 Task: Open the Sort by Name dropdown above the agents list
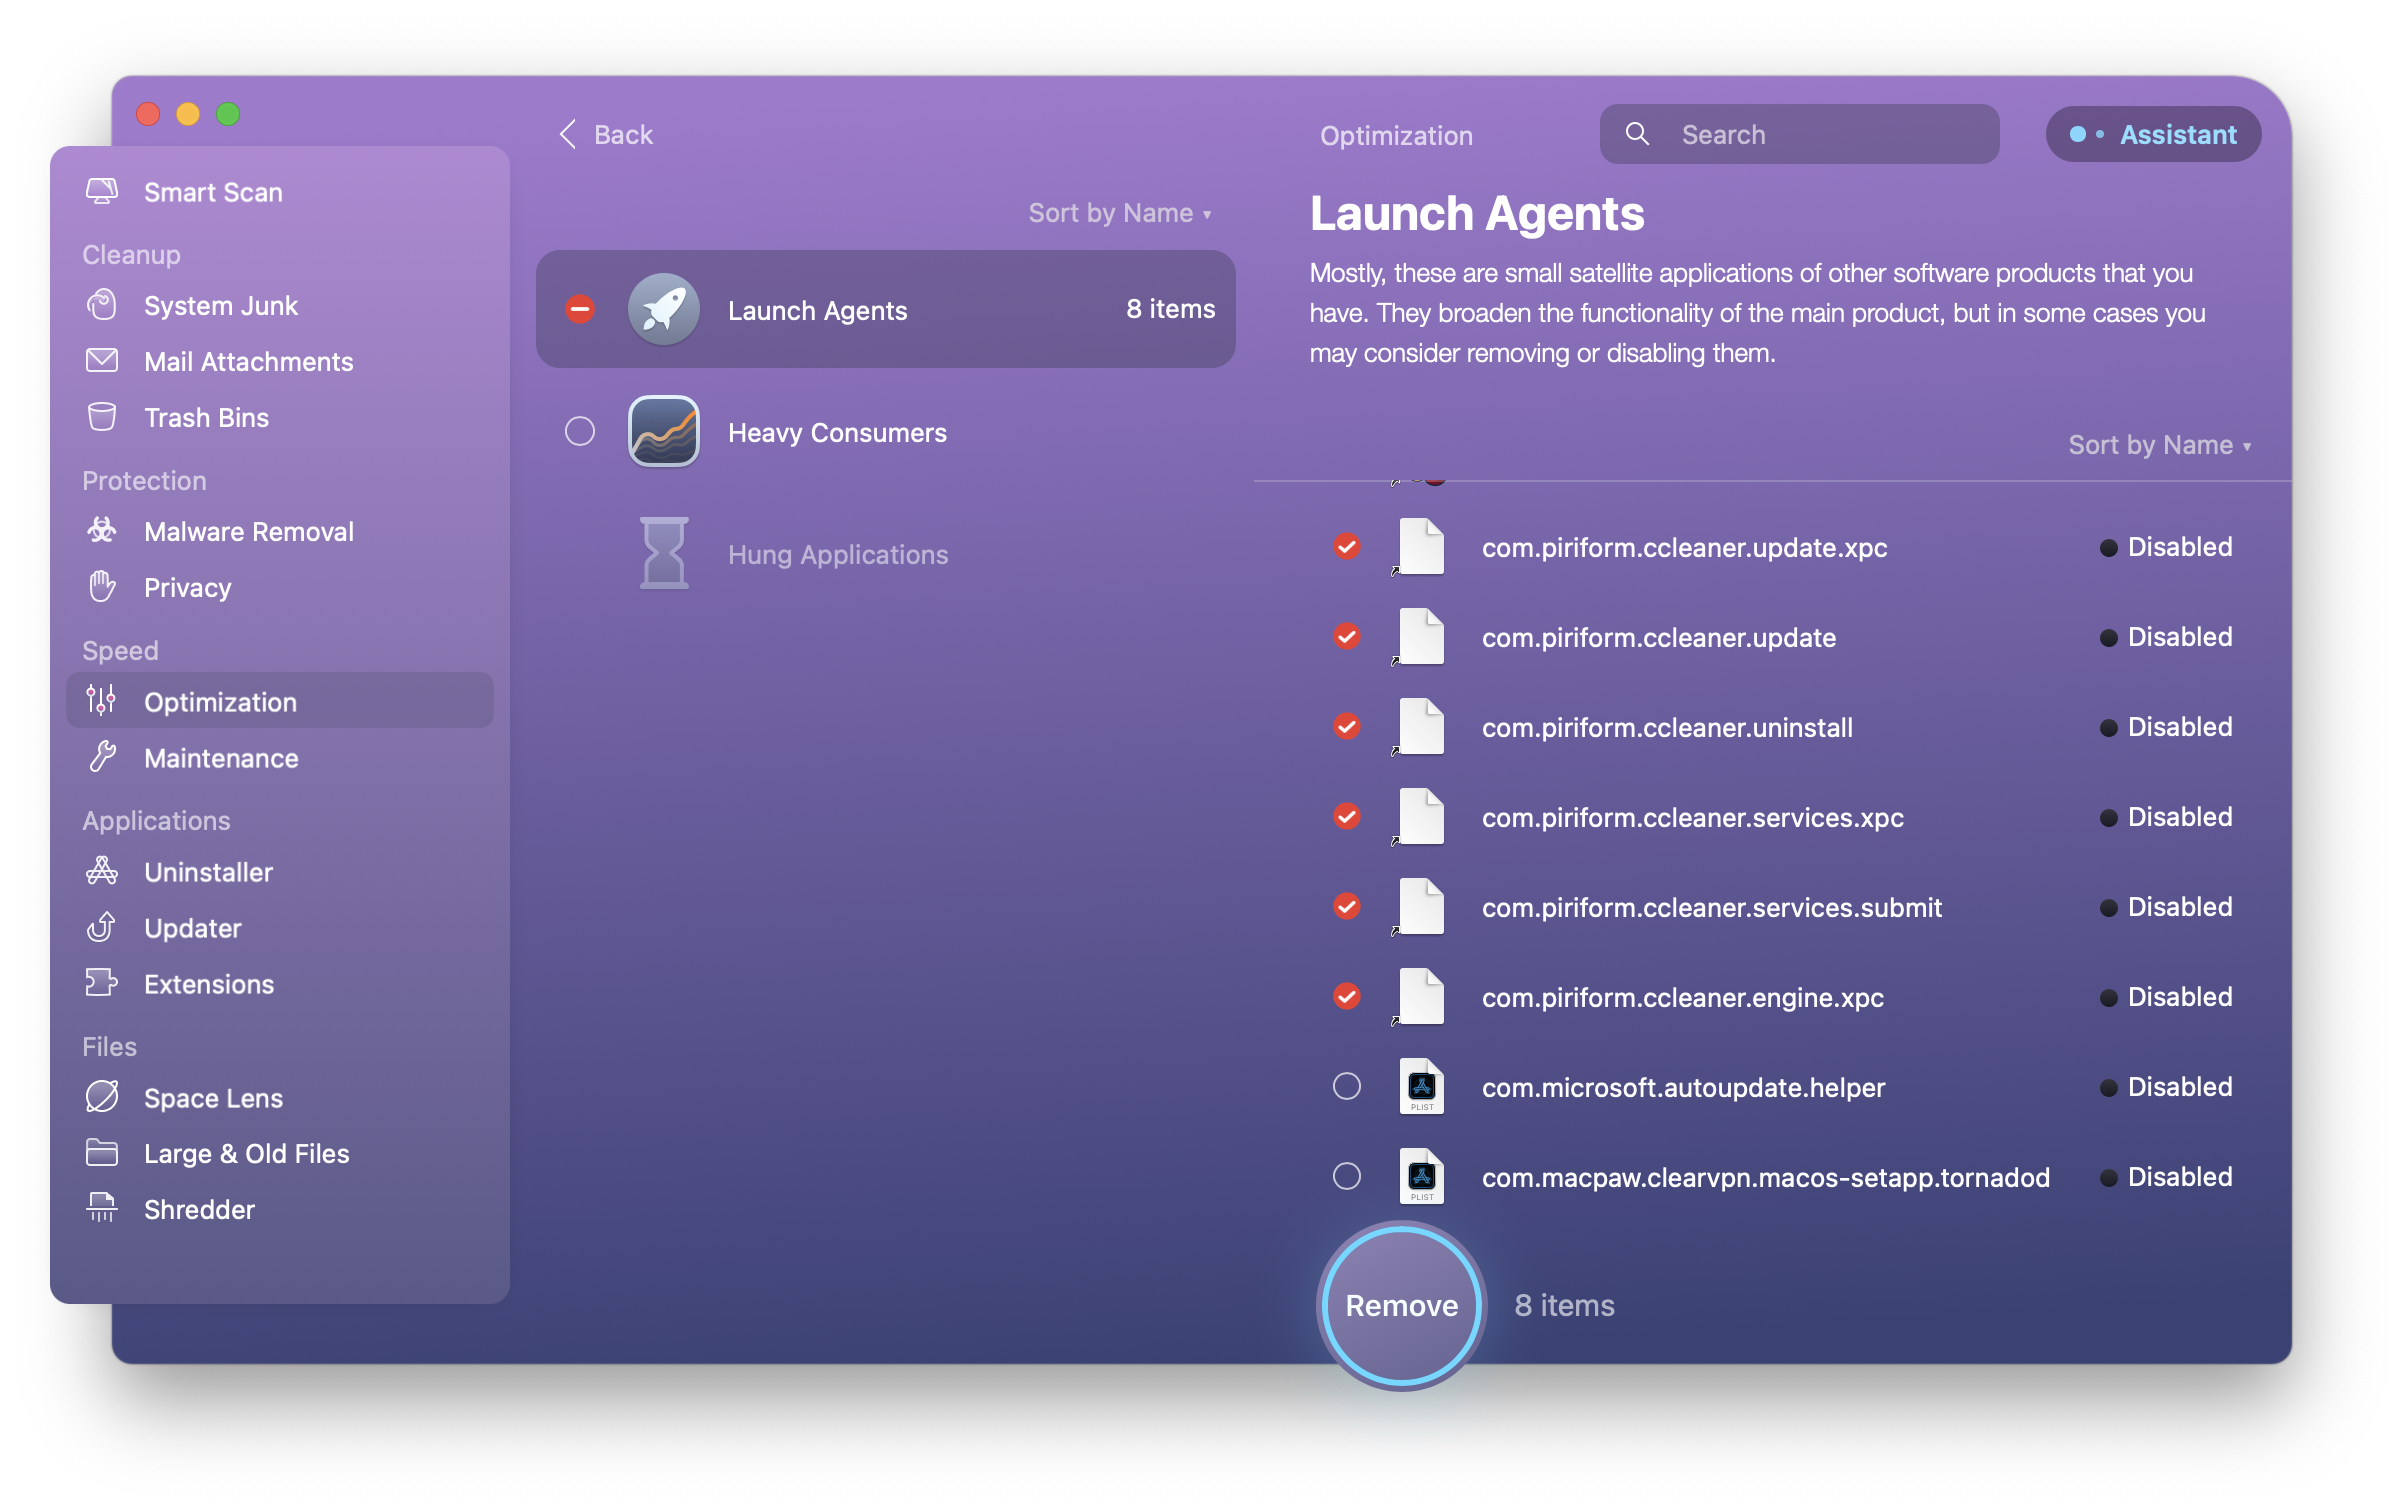(2158, 445)
